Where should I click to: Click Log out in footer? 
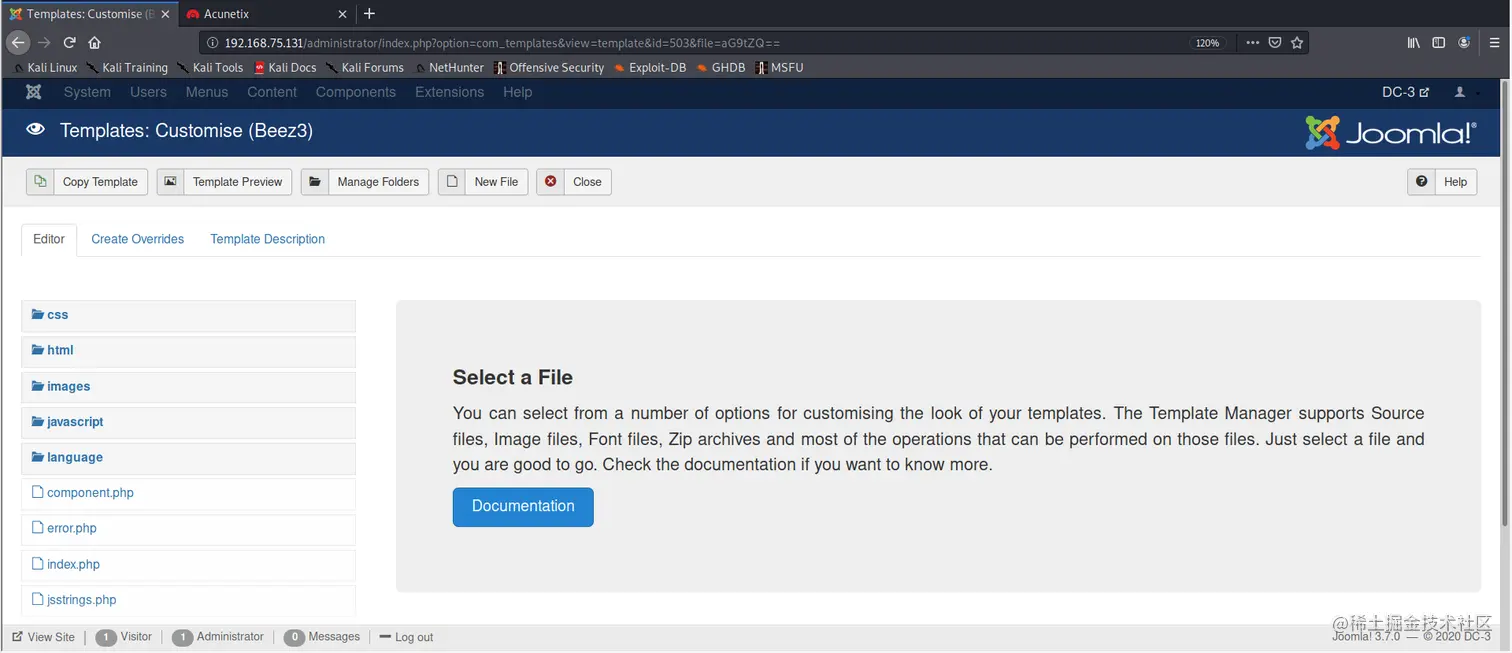(406, 637)
